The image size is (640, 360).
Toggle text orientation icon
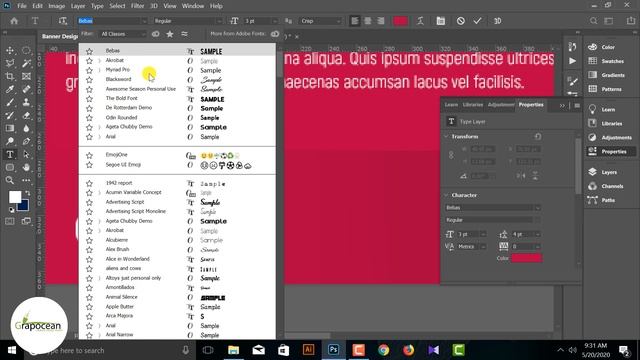[62, 21]
